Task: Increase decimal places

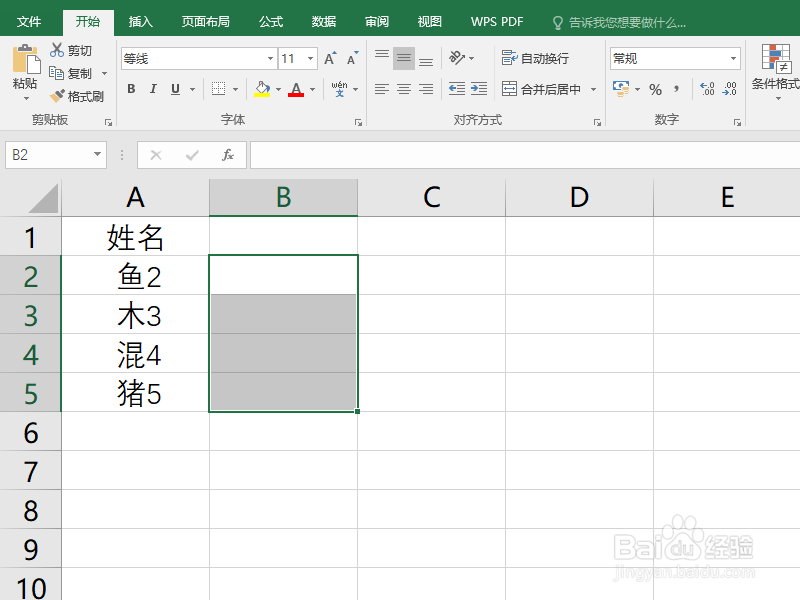Action: (707, 89)
